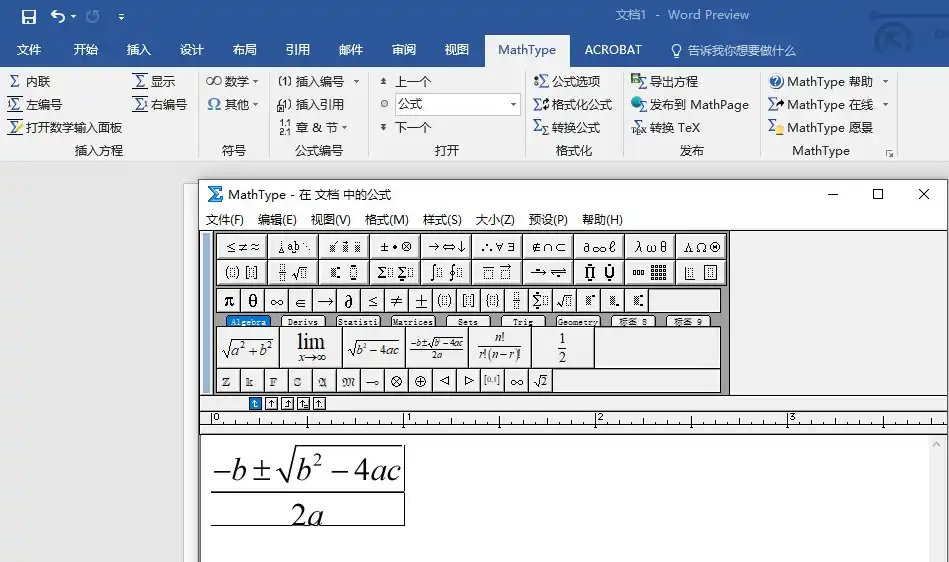Open uppercase Greek palette ΛΩ

pyautogui.click(x=701, y=246)
